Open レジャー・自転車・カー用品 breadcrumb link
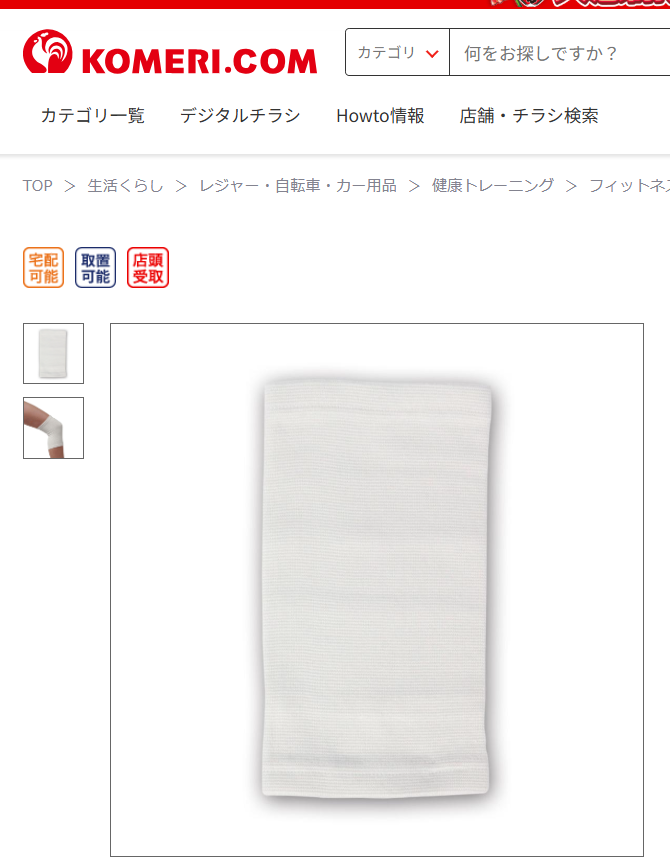The image size is (670, 868). [298, 185]
